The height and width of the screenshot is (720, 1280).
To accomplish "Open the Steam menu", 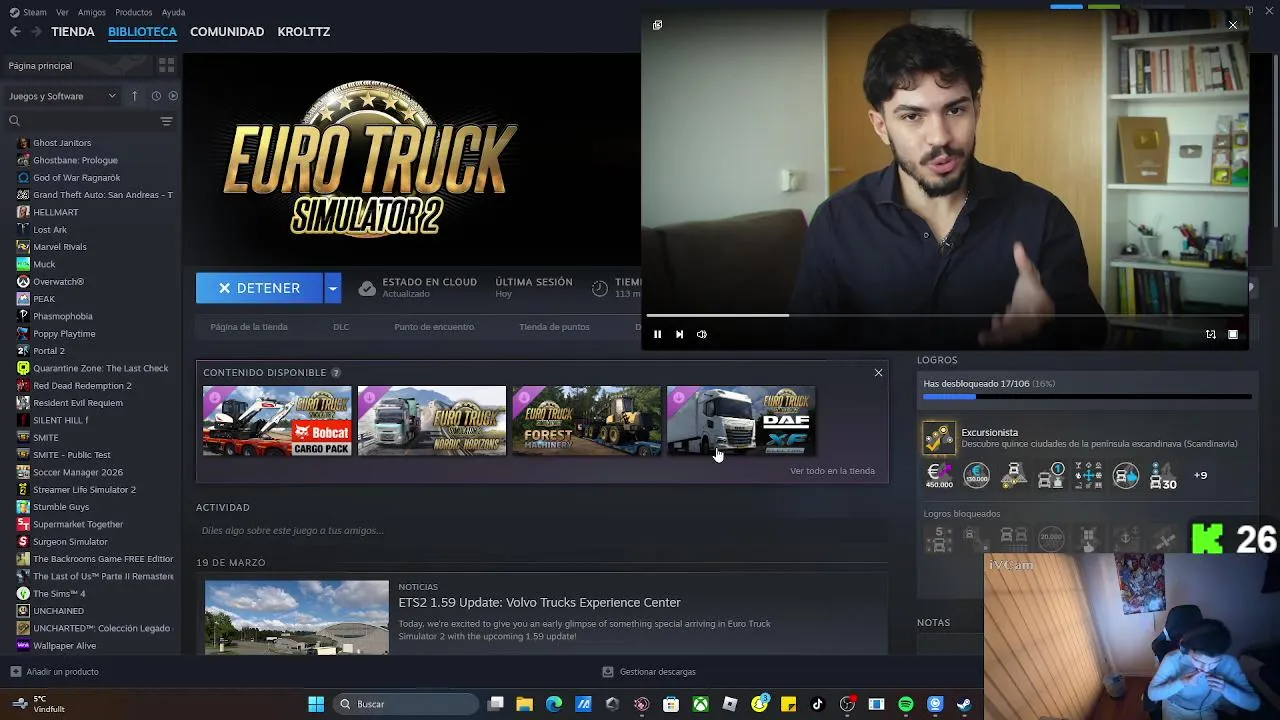I will (28, 12).
